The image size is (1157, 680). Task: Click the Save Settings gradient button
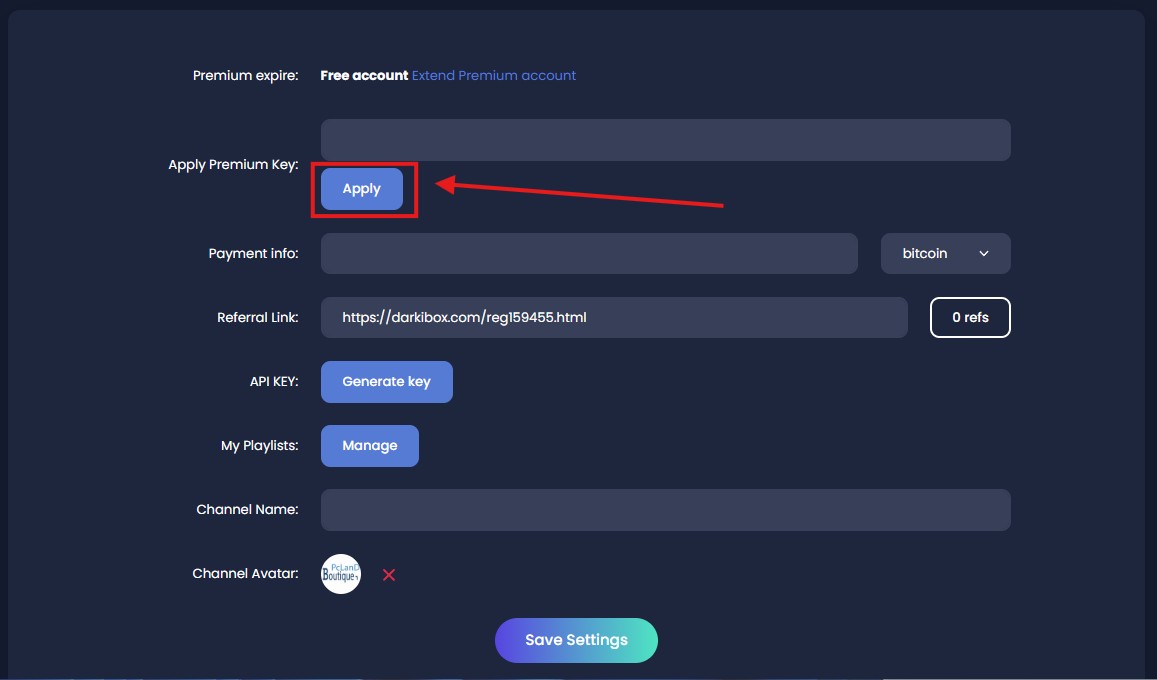click(576, 640)
